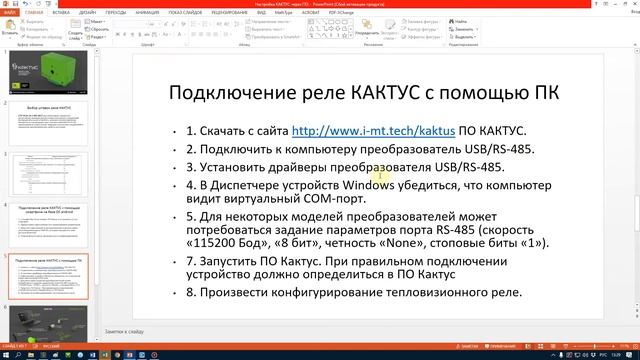Switch to the РЕЦЕНЗИРОВАНИЕ (Review) tab
640x360 pixels.
pyautogui.click(x=229, y=13)
